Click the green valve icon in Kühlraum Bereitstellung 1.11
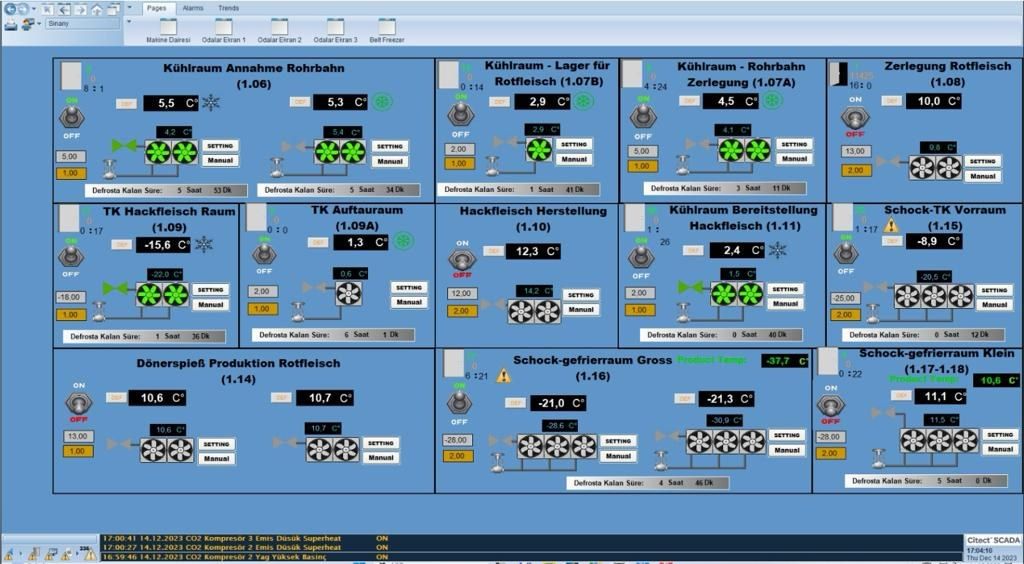This screenshot has width=1024, height=564. (690, 287)
